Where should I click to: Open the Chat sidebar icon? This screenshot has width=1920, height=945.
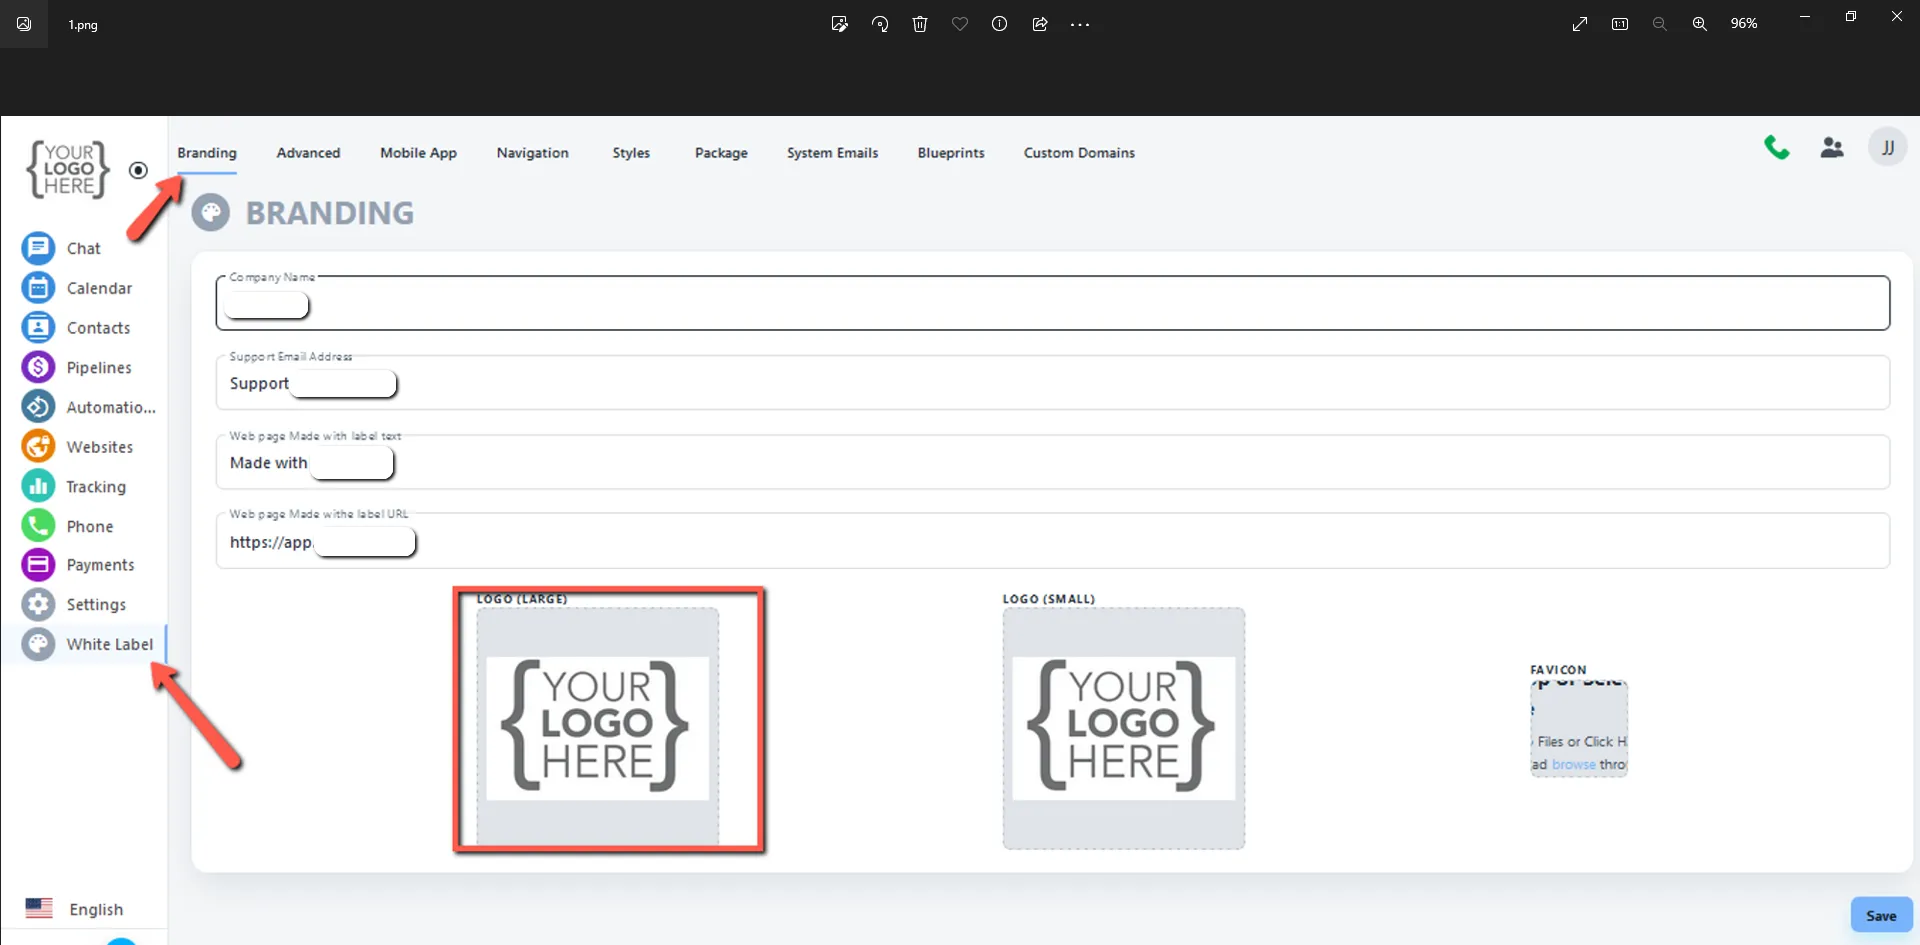click(38, 248)
